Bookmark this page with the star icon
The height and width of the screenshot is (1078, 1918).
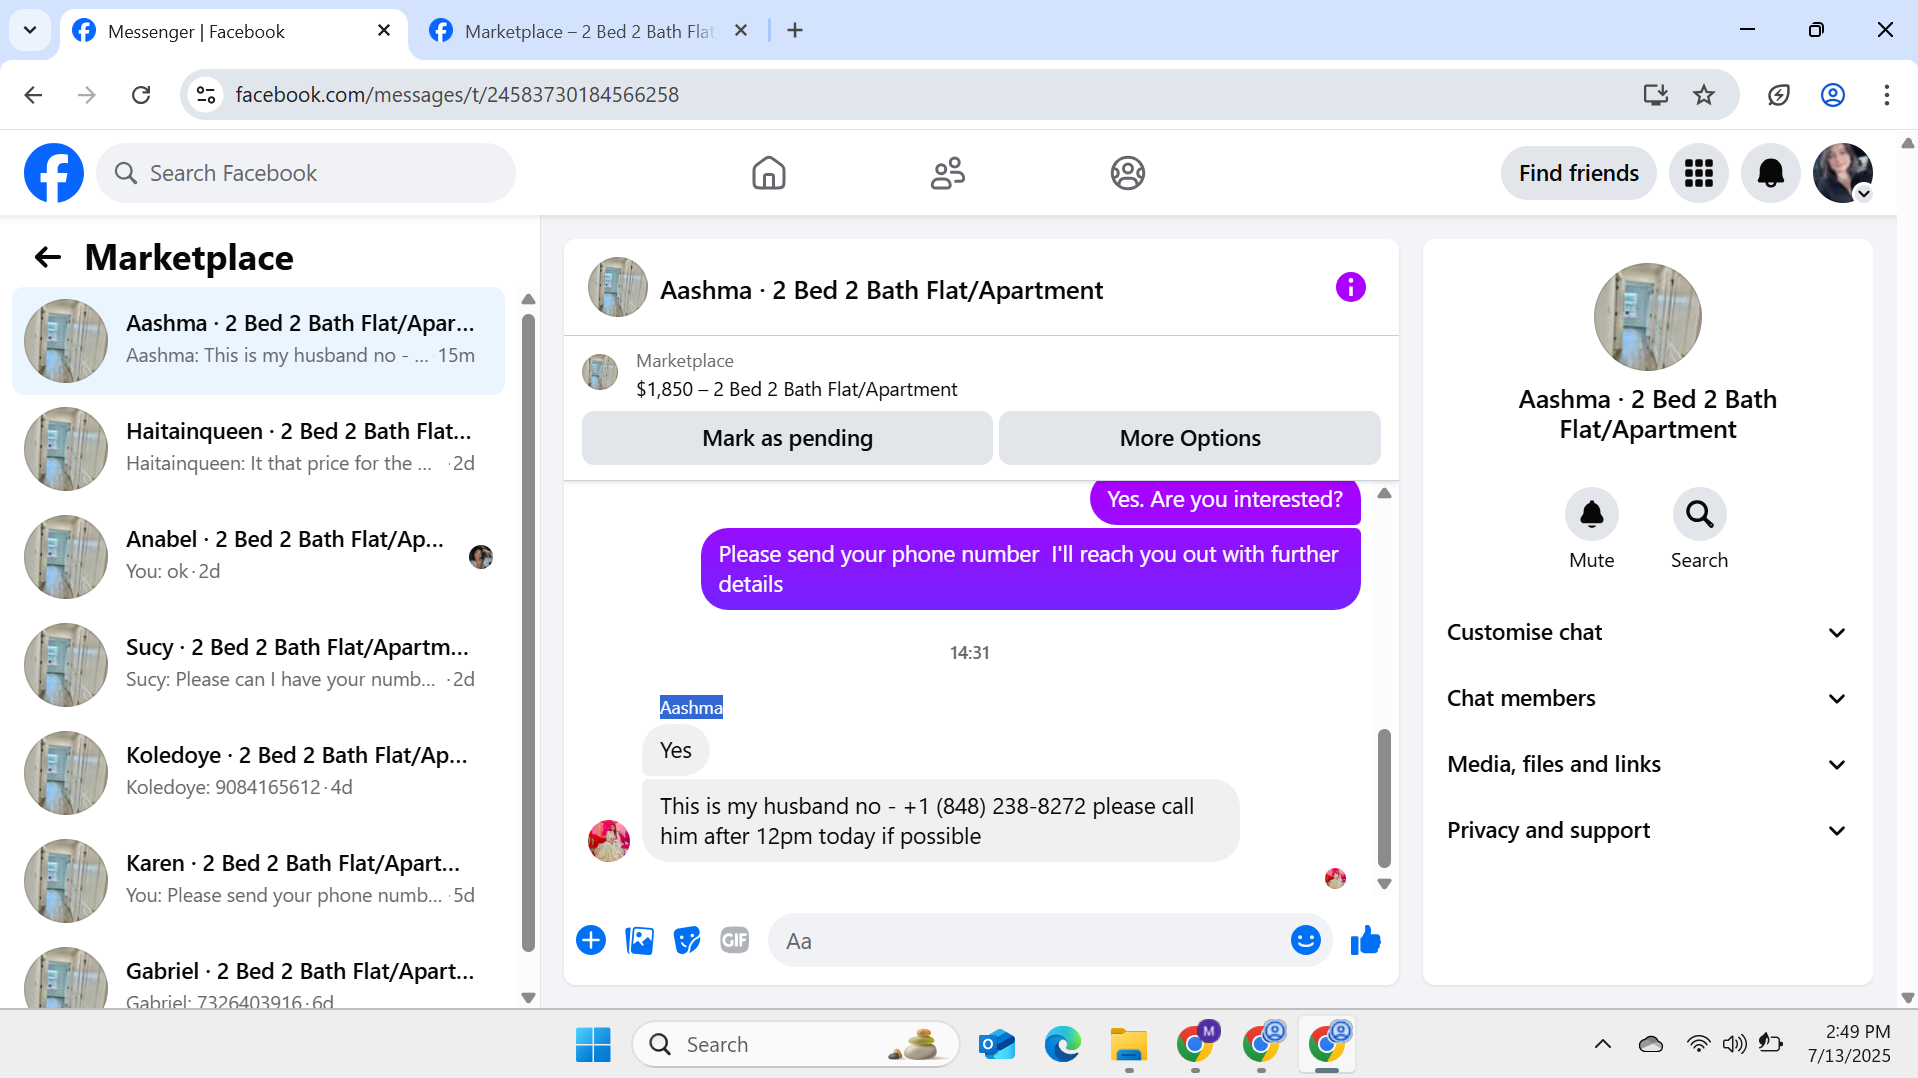pyautogui.click(x=1704, y=95)
